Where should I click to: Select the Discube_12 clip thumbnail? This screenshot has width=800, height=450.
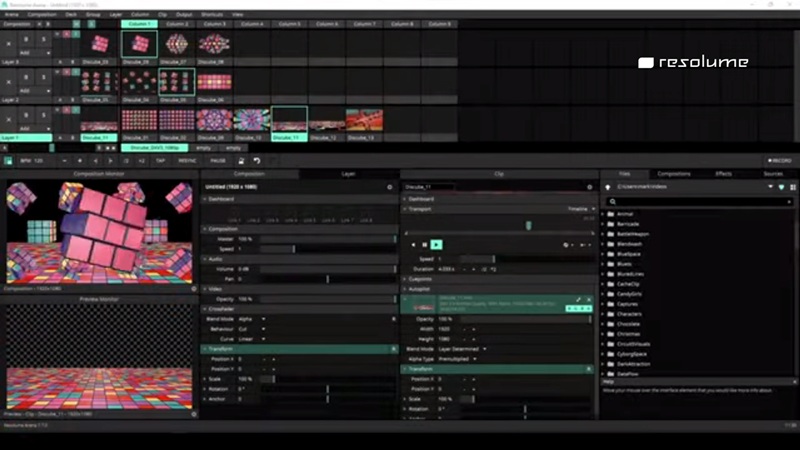coord(326,120)
